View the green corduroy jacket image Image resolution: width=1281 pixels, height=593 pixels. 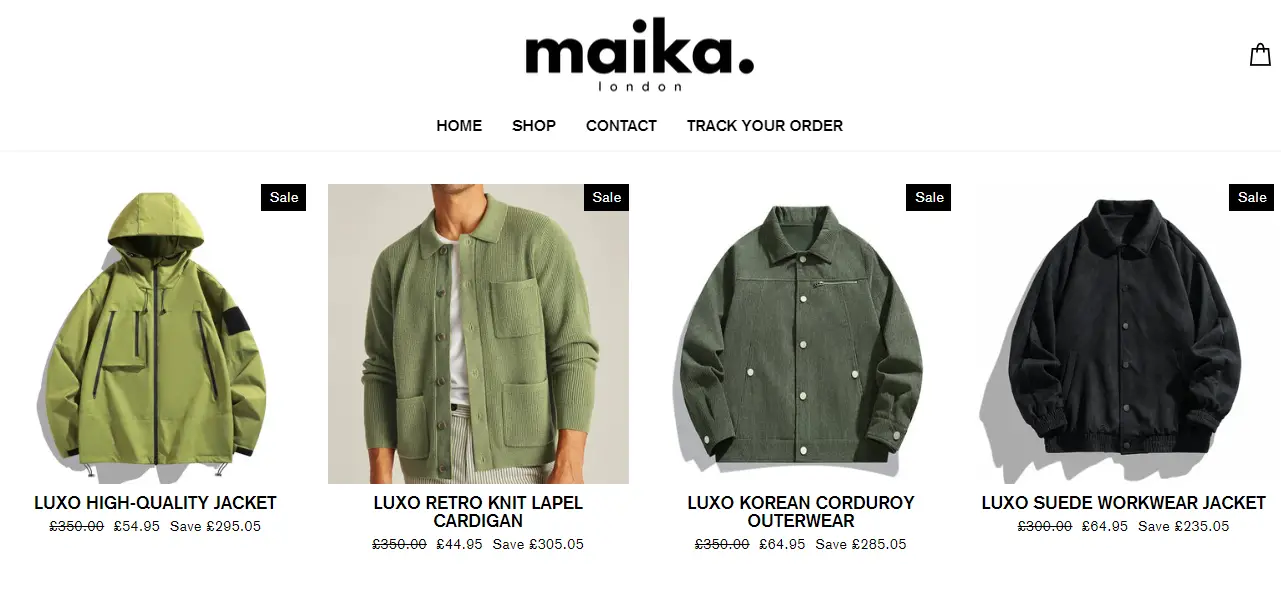coord(801,334)
